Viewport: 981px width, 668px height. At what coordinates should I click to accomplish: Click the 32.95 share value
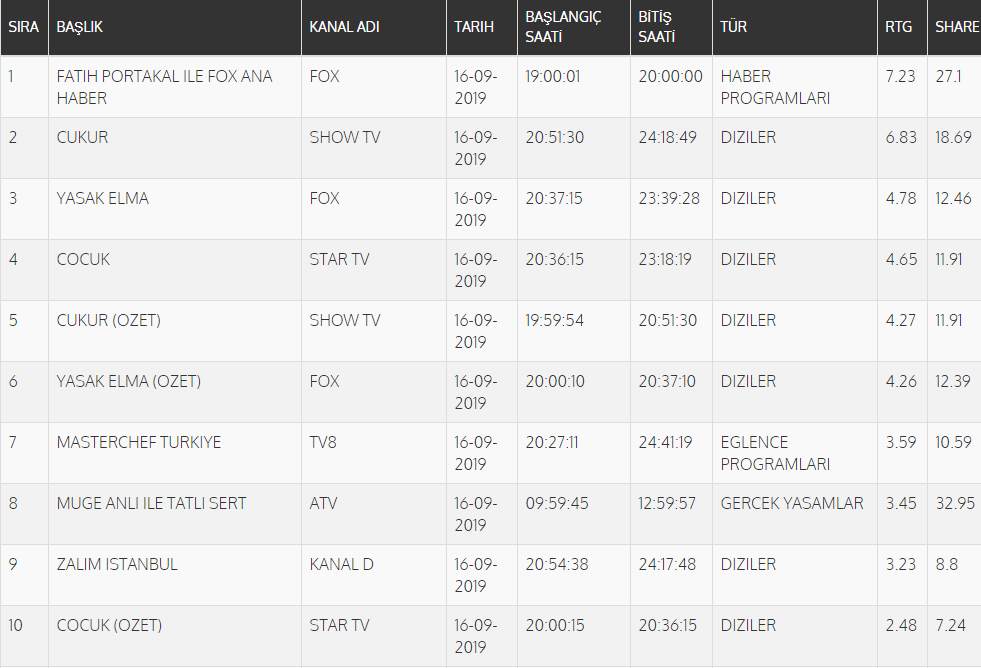click(955, 503)
